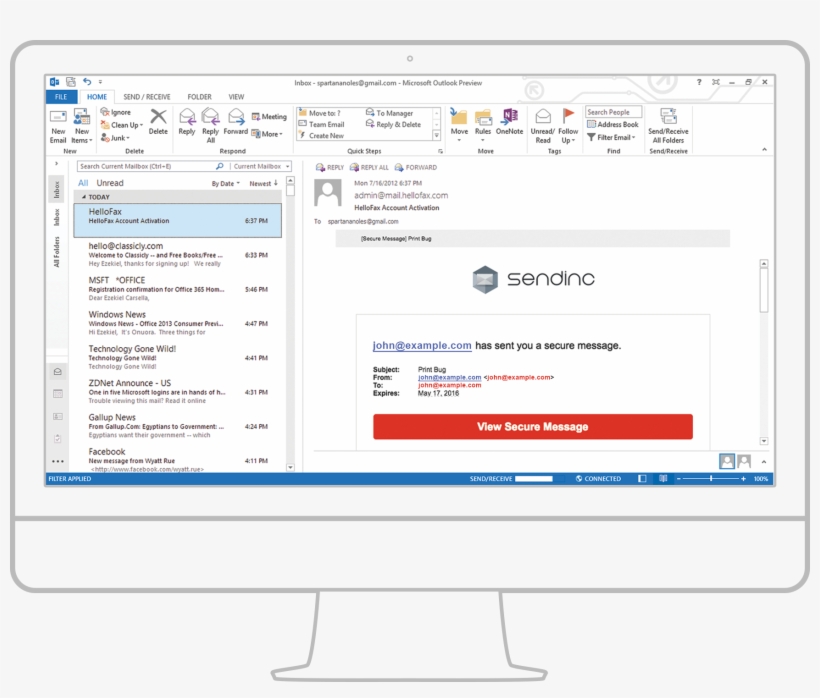Open the MSFT *OFFICE email
This screenshot has height=698, width=820.
(178, 289)
